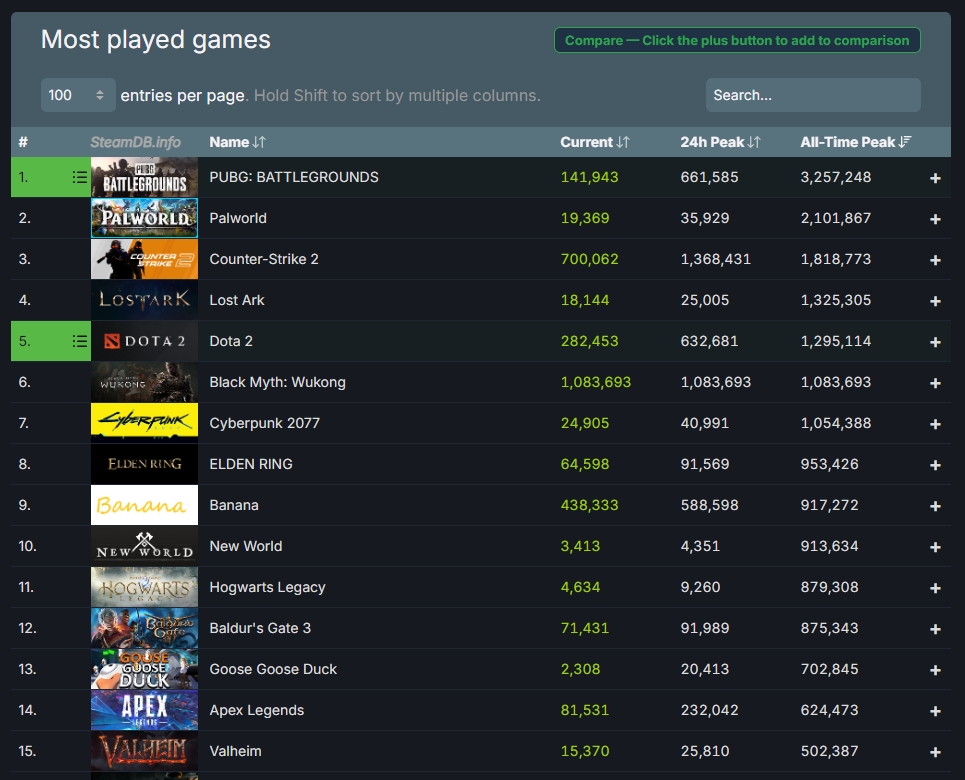The image size is (965, 780).
Task: Sort by Name column header
Action: (x=237, y=142)
